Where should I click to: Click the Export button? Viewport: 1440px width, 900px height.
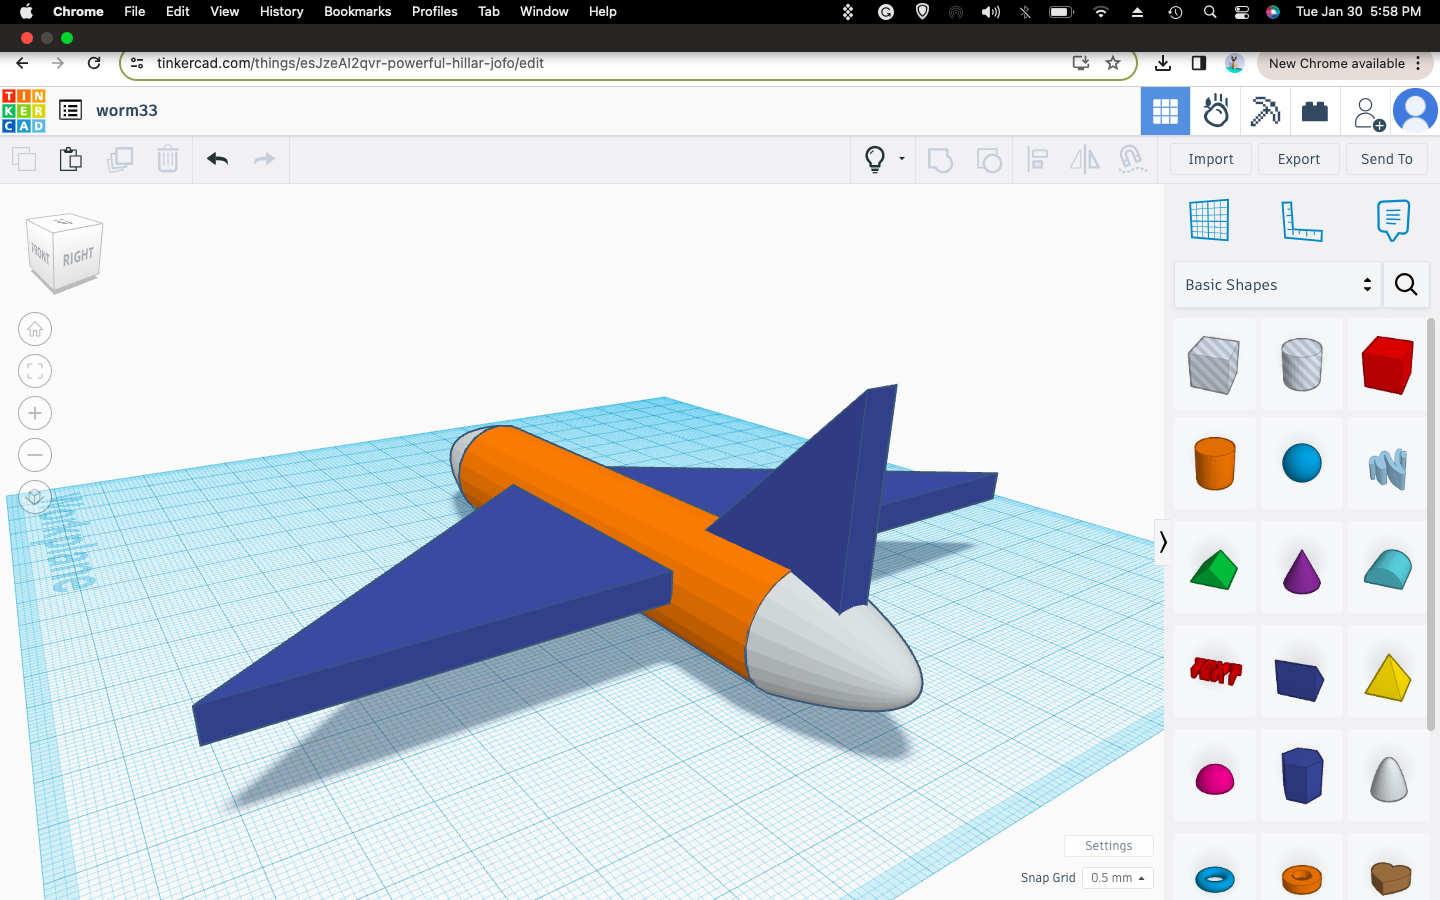tap(1298, 159)
